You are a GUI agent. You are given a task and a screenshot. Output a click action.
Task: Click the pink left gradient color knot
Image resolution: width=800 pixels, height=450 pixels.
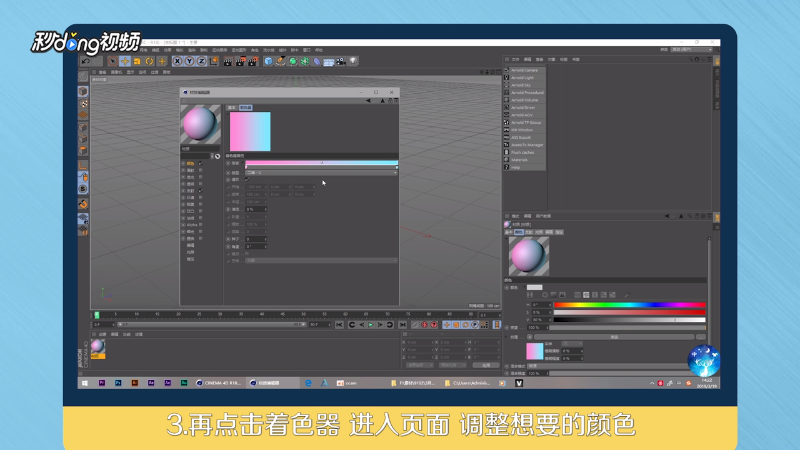[246, 167]
